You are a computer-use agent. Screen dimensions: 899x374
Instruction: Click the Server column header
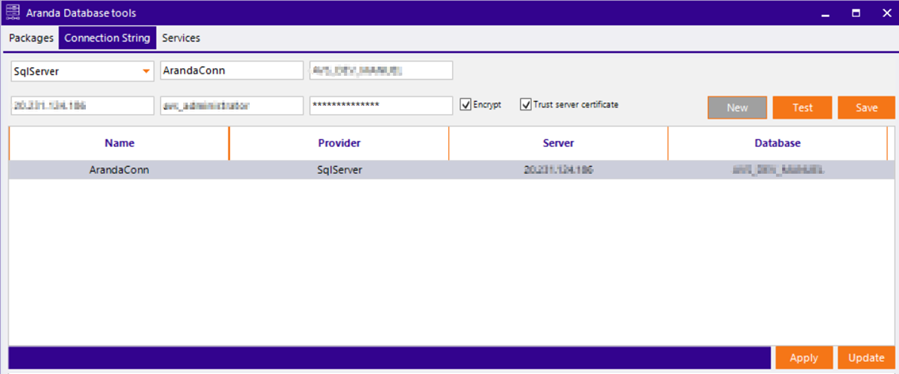pos(558,143)
